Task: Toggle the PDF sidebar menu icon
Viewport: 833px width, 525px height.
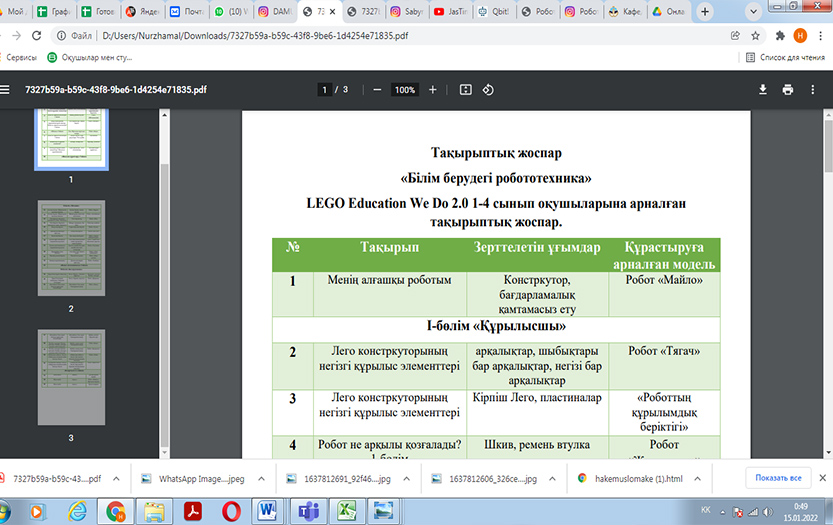Action: 6,89
